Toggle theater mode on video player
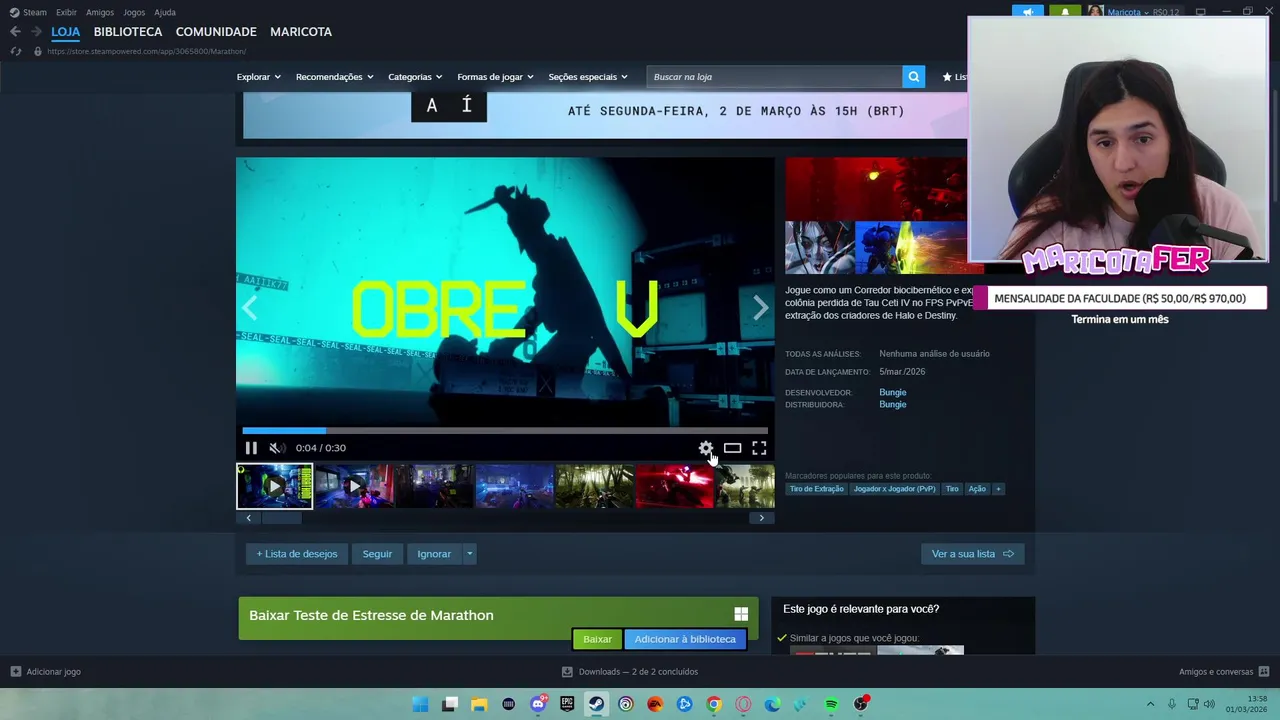The width and height of the screenshot is (1280, 720). pos(732,448)
